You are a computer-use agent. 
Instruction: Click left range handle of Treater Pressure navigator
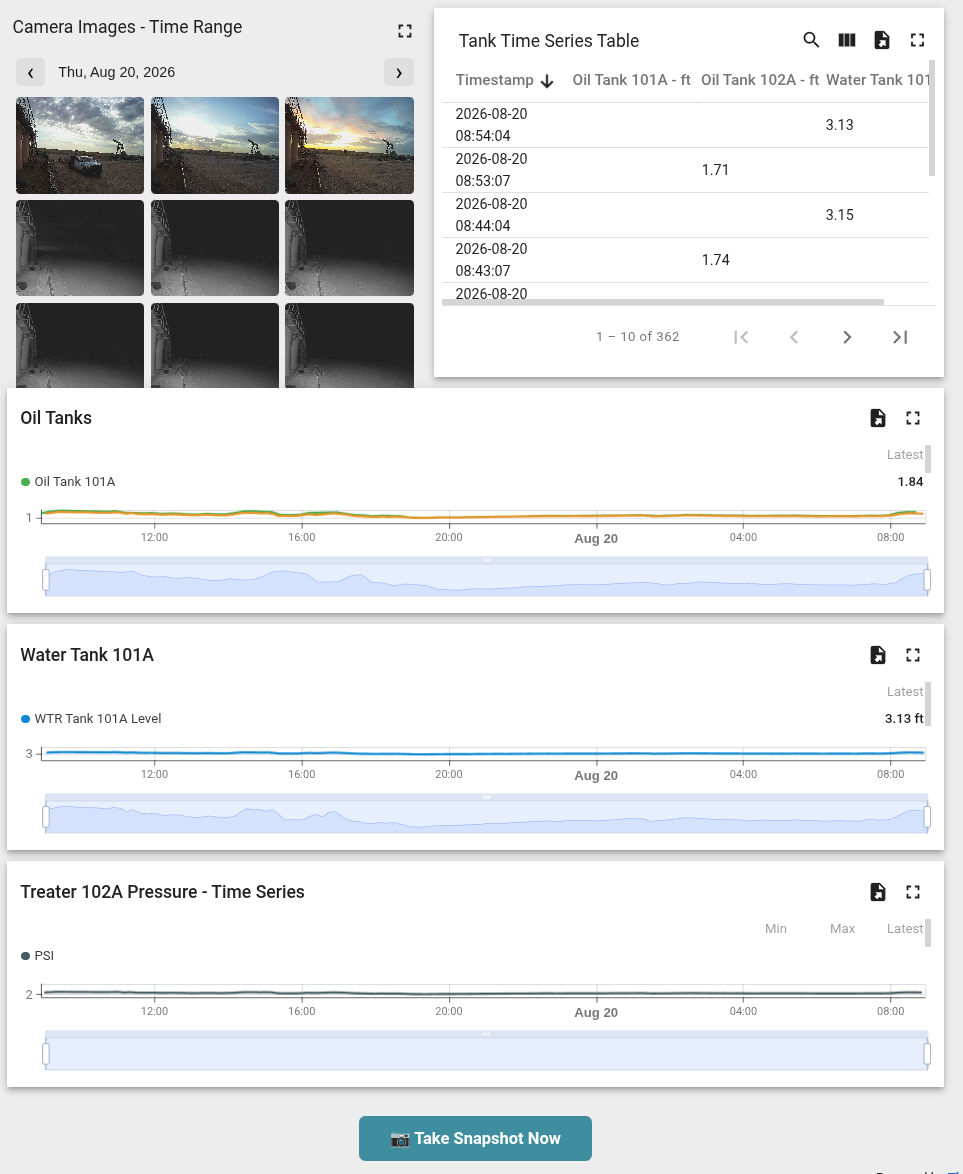[46, 1054]
